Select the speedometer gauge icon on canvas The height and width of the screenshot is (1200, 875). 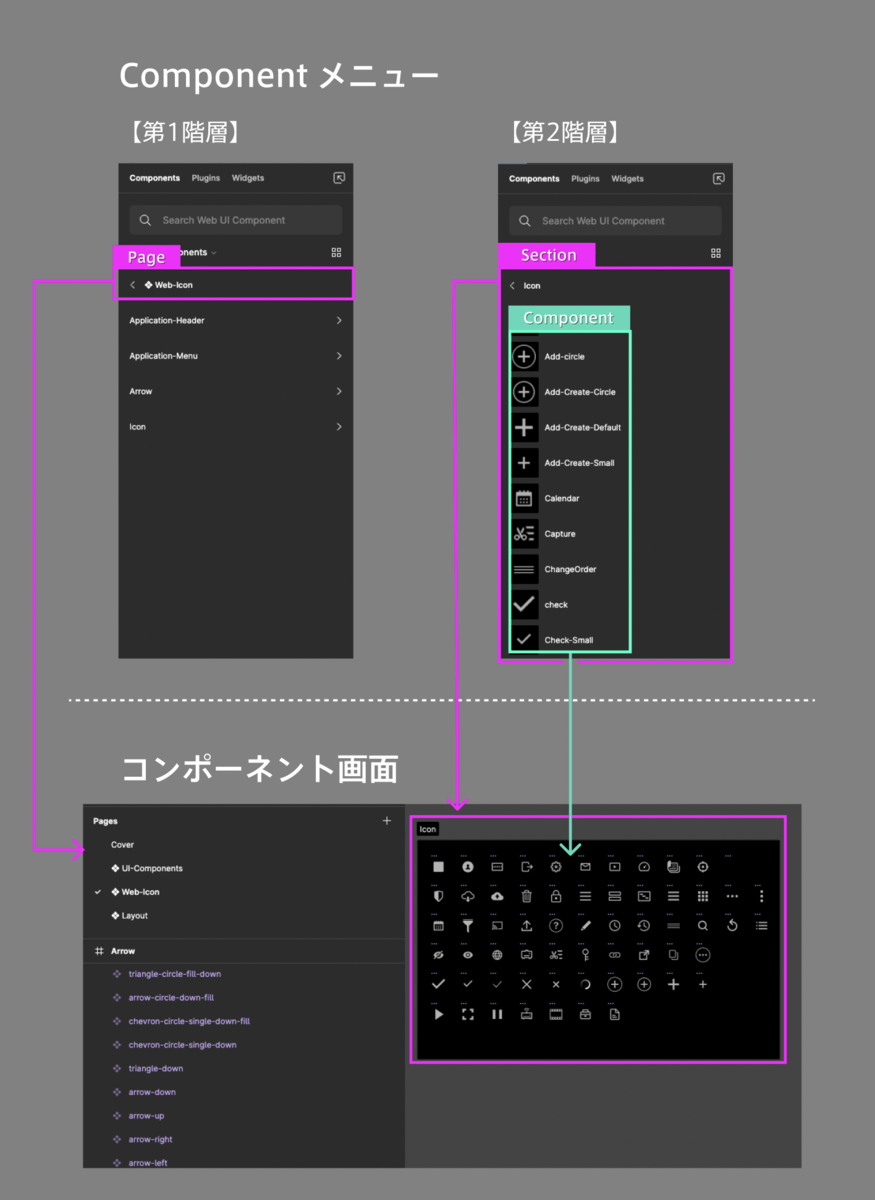[644, 867]
